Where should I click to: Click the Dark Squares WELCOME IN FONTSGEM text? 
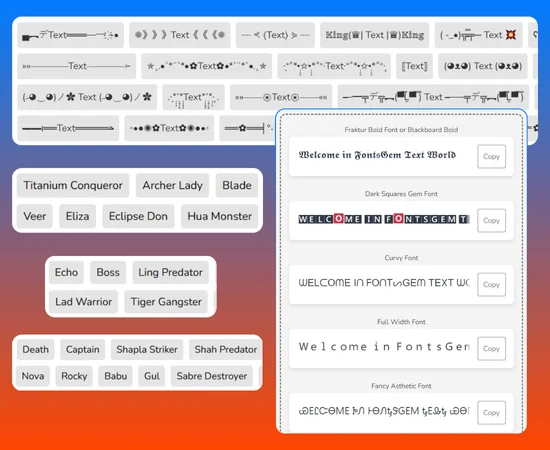(x=384, y=219)
